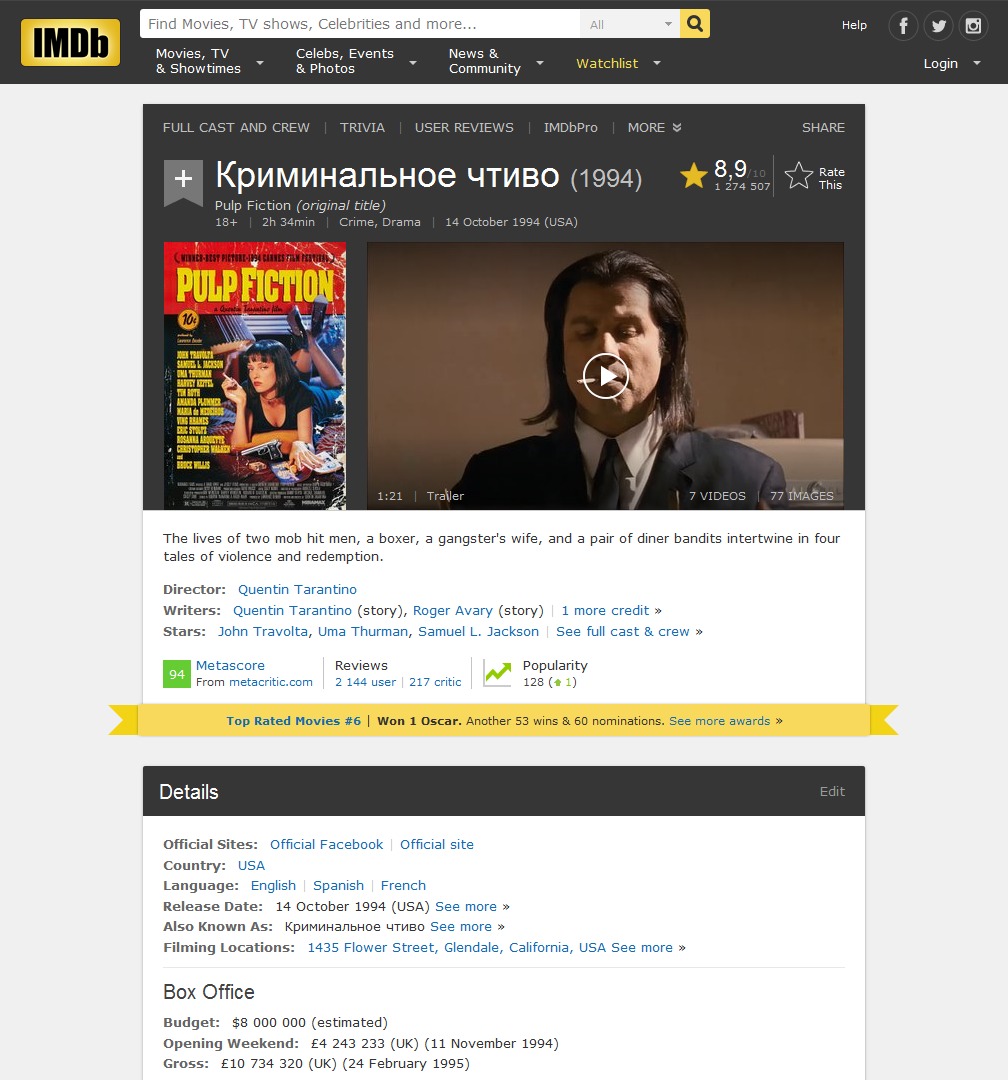Screen dimensions: 1008x1080
Task: Click the search magnifier icon
Action: 694,22
